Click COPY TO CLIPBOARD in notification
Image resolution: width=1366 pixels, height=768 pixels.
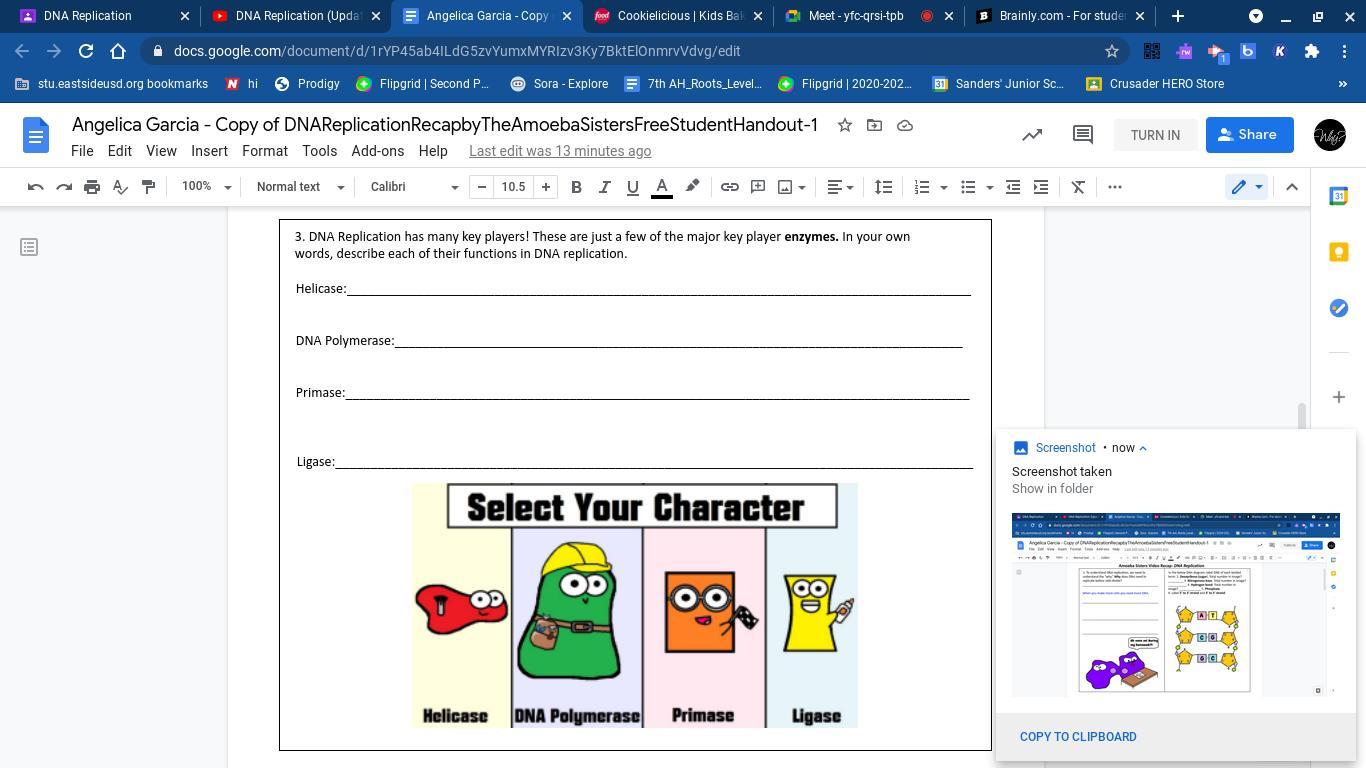click(x=1078, y=737)
